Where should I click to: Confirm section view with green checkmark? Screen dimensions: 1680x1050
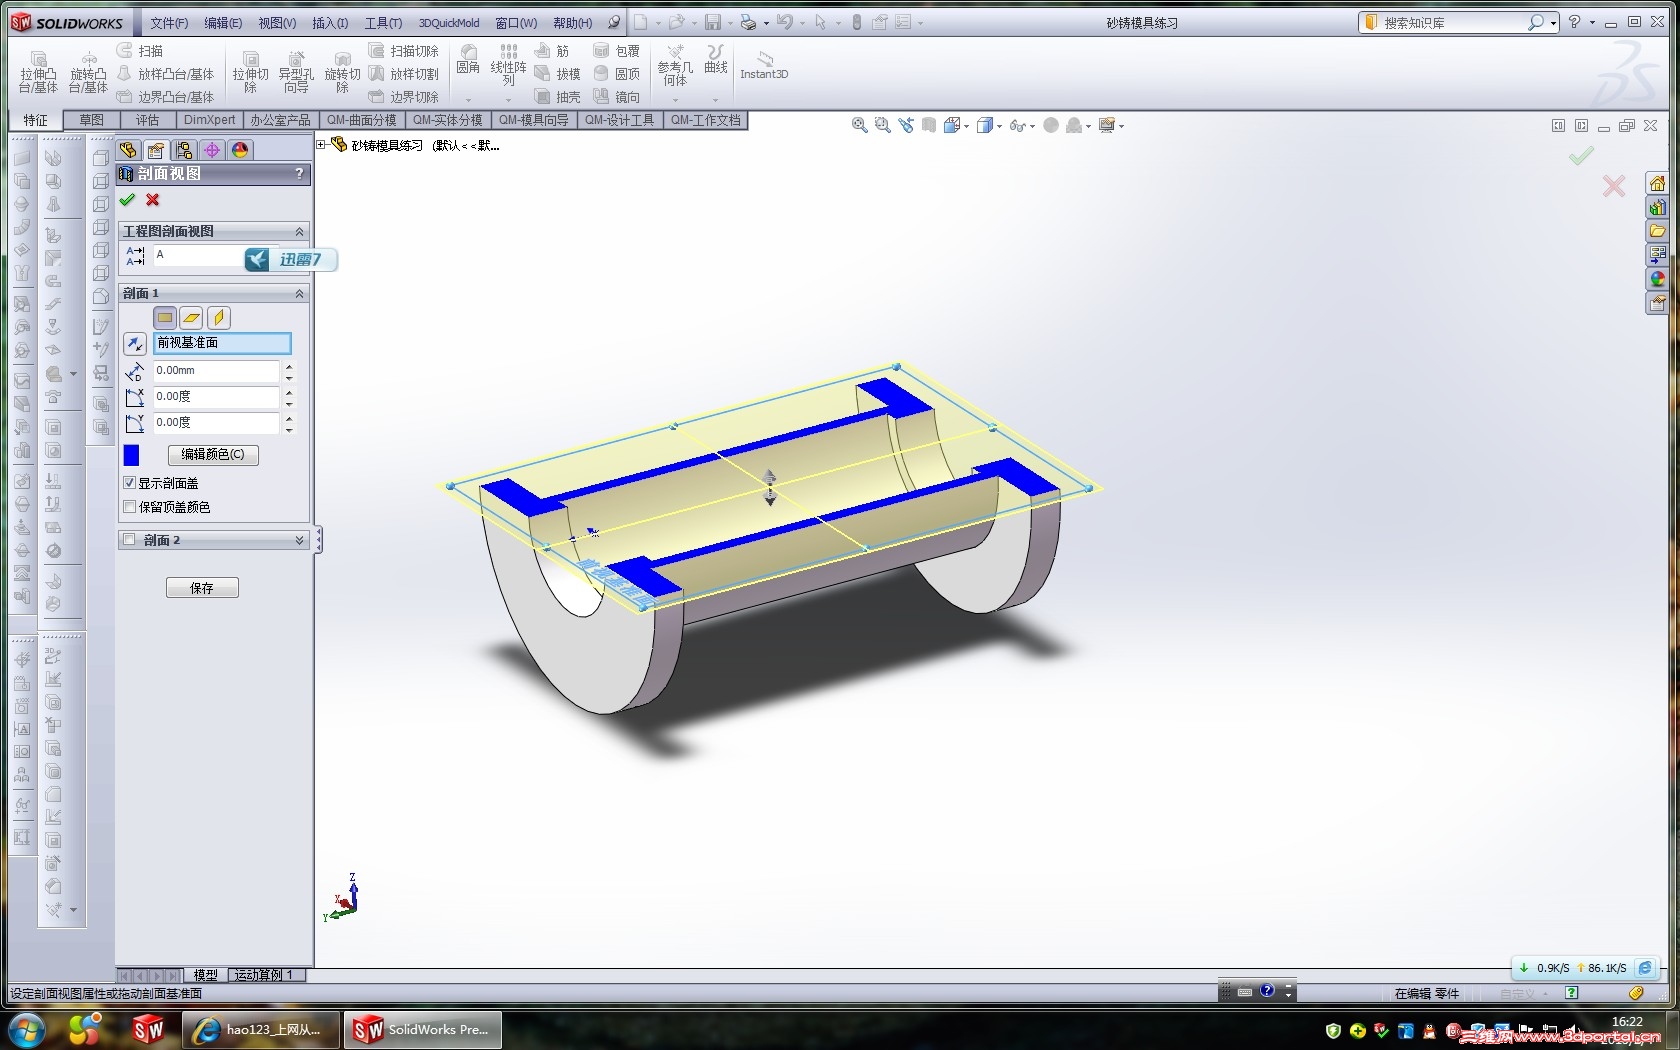[x=127, y=200]
